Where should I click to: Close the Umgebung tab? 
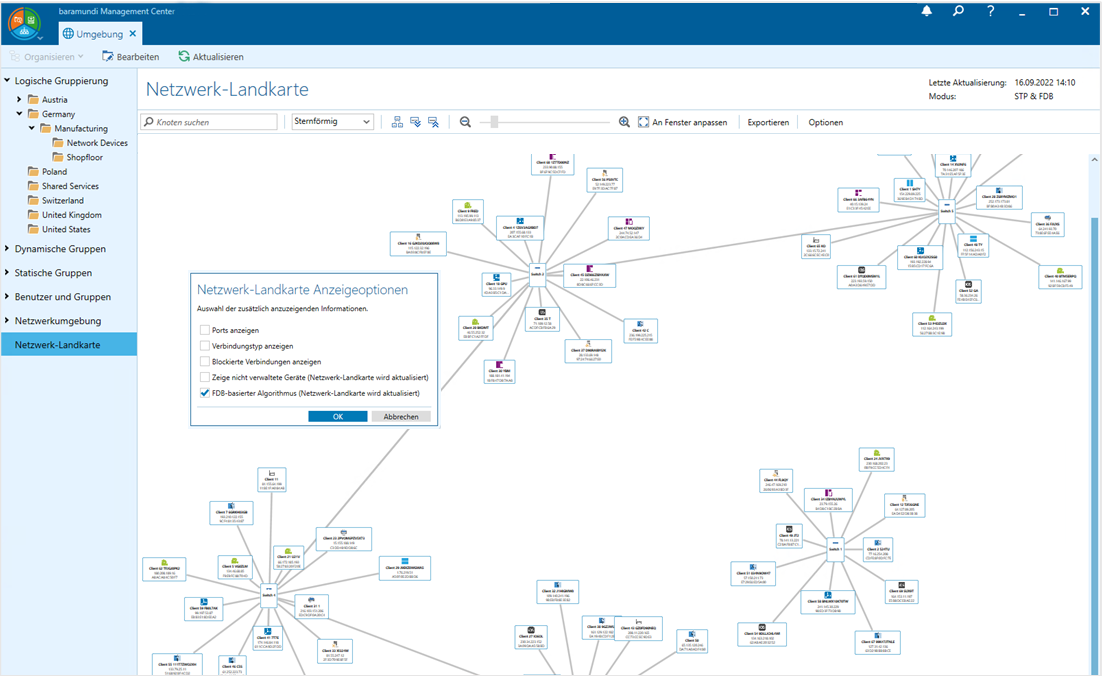133,34
